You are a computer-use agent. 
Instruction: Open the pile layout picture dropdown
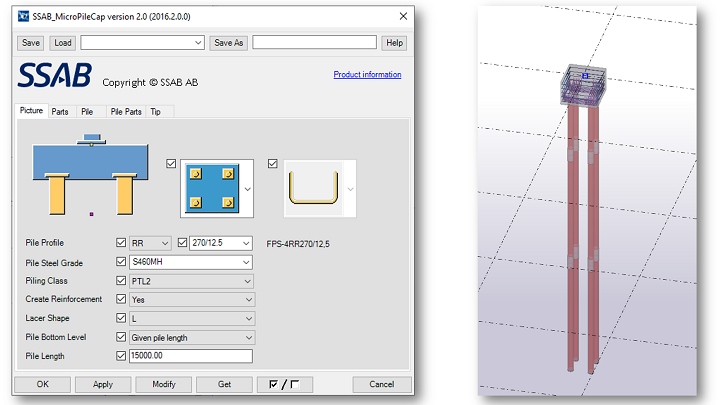point(248,189)
